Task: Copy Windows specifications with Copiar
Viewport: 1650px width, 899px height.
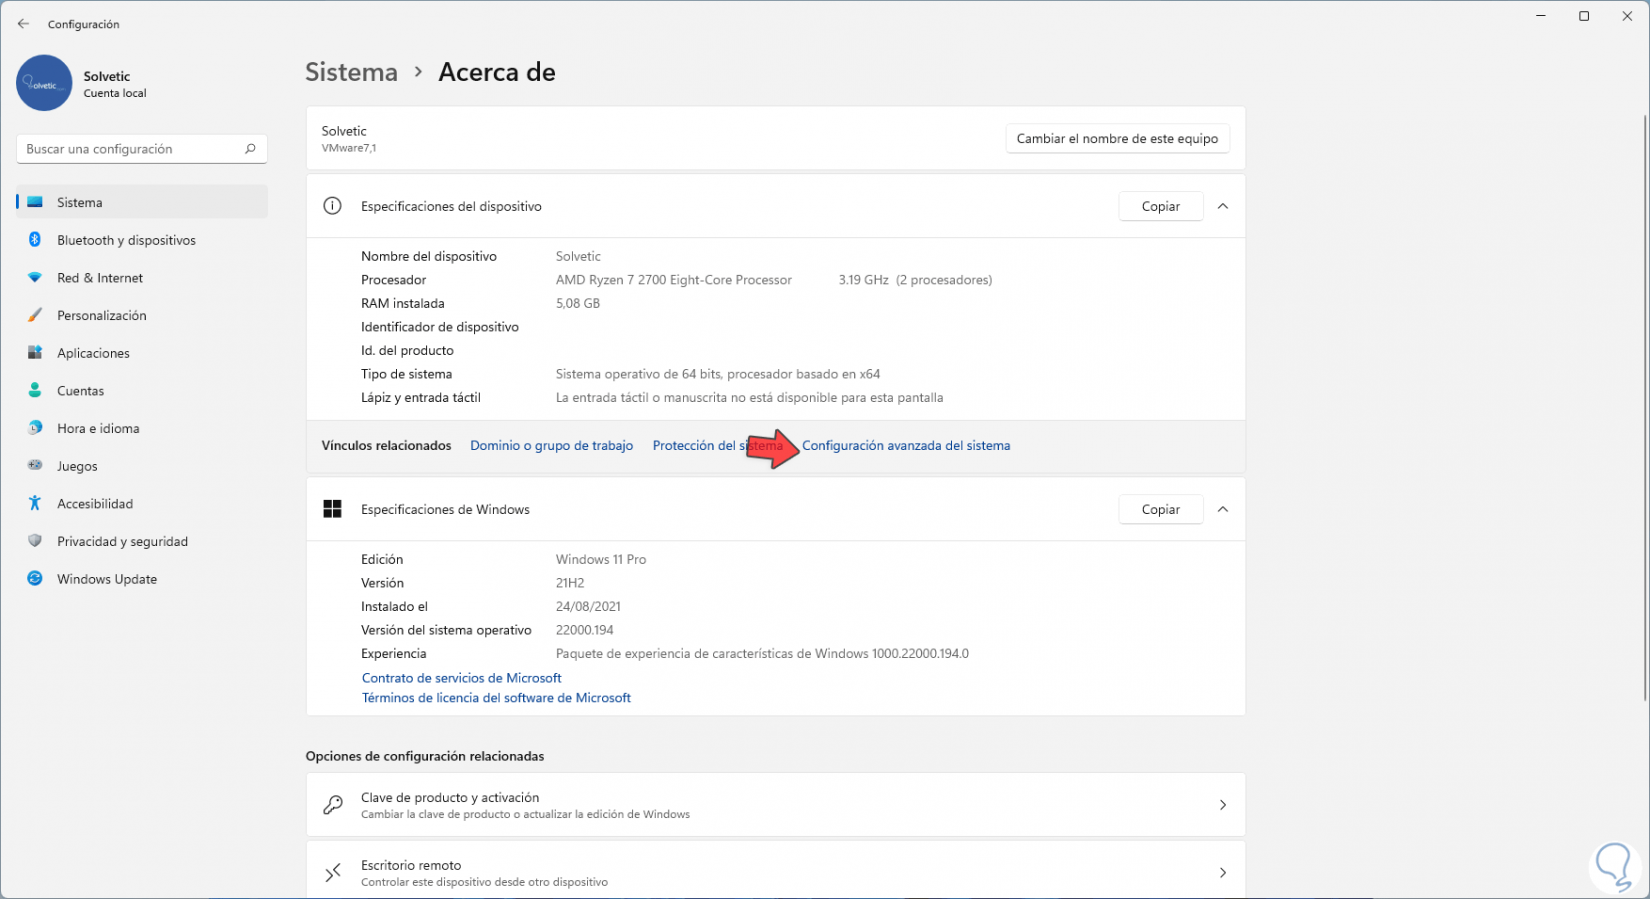Action: click(1160, 509)
